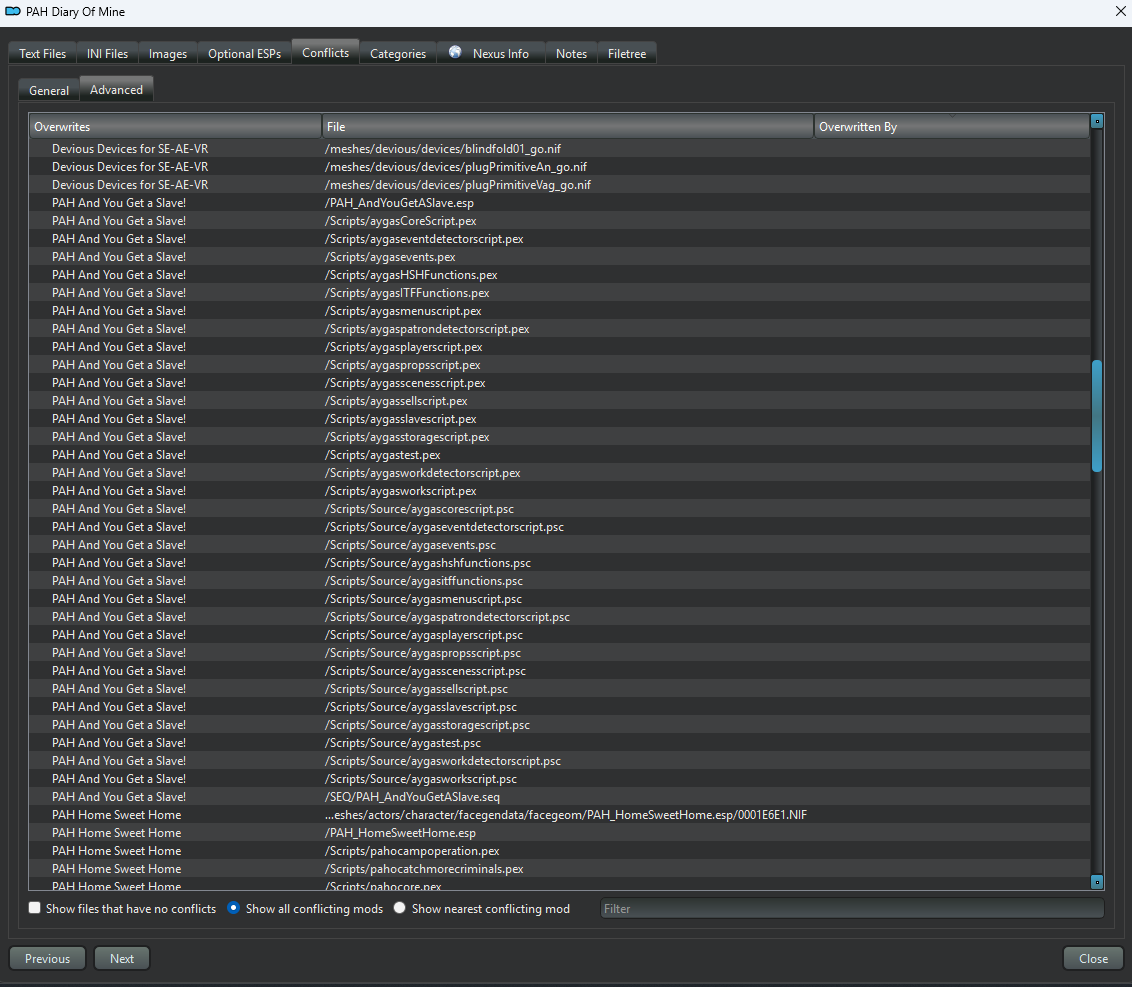Select the pahocatchmorecriminals.pex row
Screen dimensions: 1132x987
pos(560,869)
